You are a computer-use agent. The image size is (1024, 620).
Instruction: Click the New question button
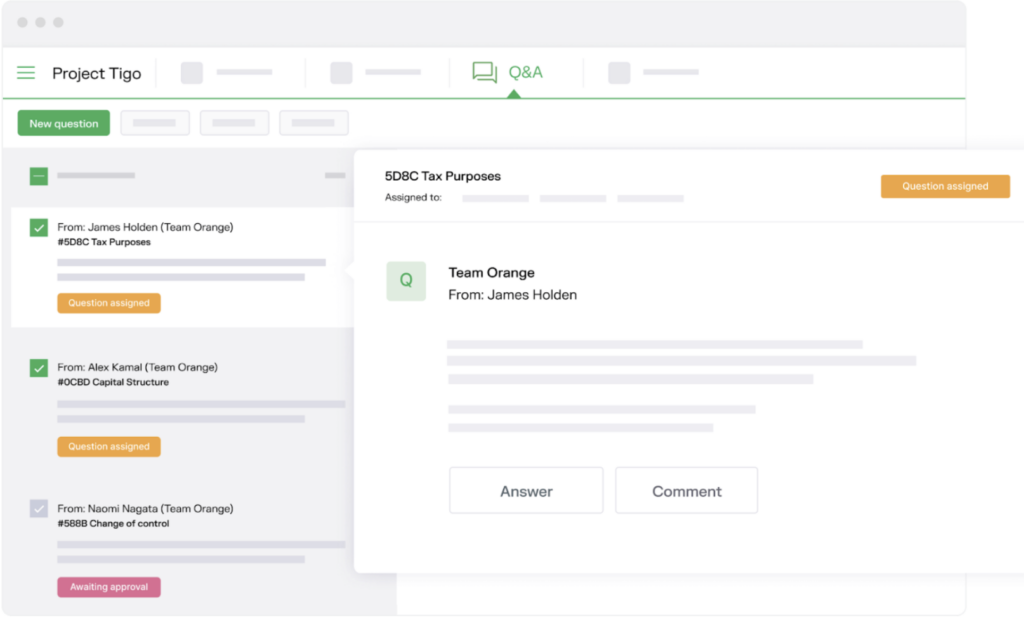pos(64,123)
